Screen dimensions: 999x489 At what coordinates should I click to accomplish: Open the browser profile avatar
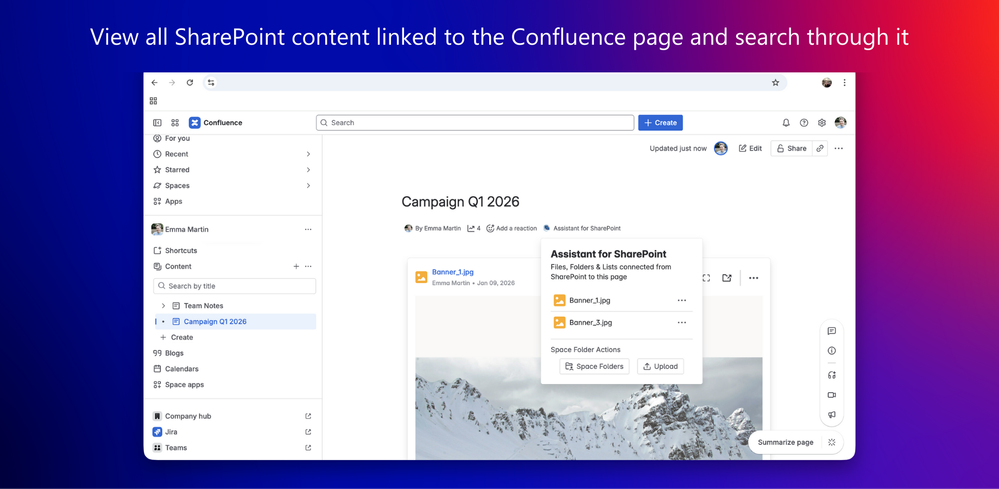coord(827,83)
